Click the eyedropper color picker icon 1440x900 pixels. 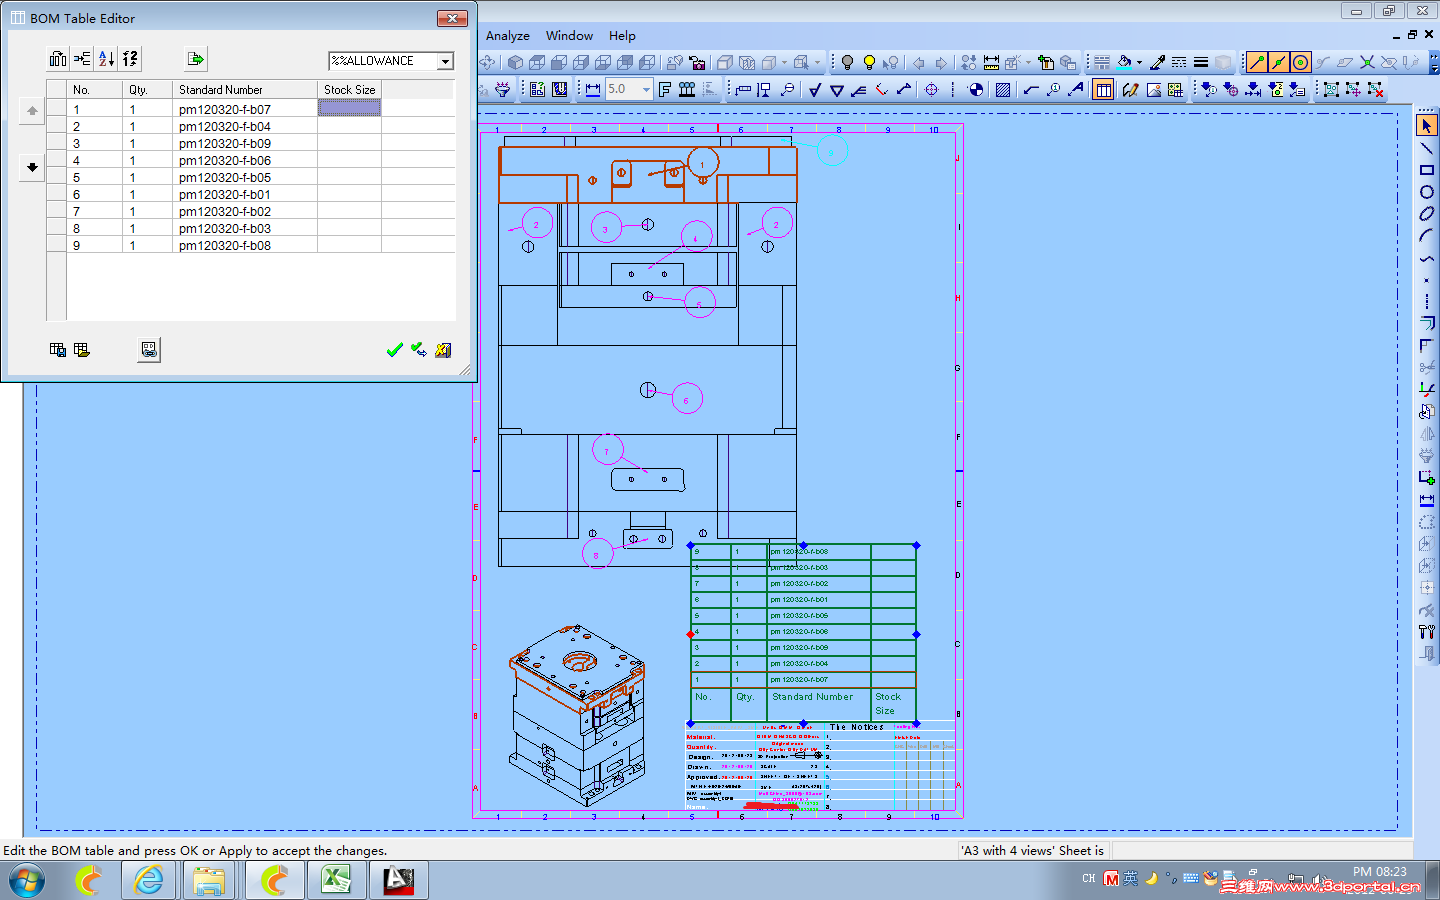coord(1157,62)
